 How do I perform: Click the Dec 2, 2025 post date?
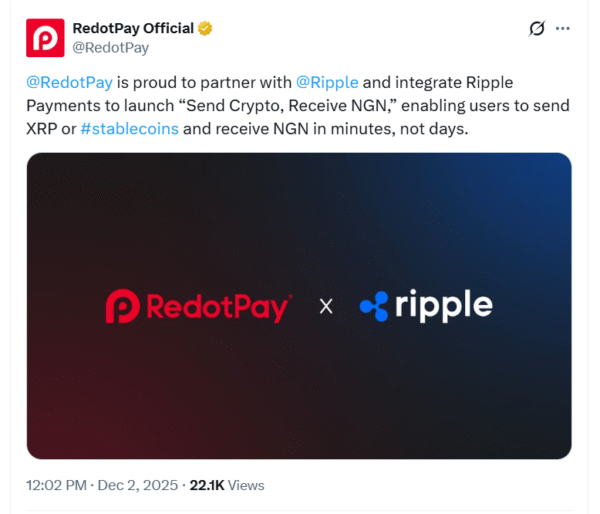pyautogui.click(x=137, y=485)
